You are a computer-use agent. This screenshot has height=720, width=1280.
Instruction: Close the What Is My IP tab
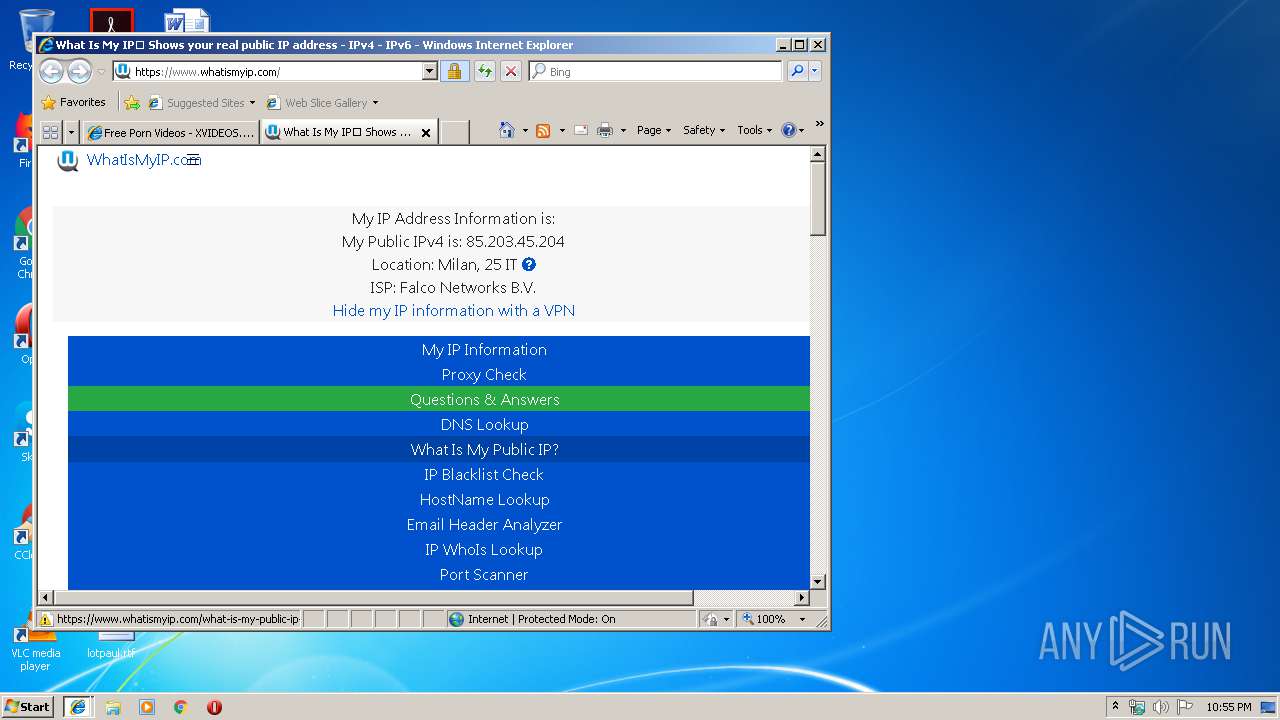pyautogui.click(x=425, y=132)
